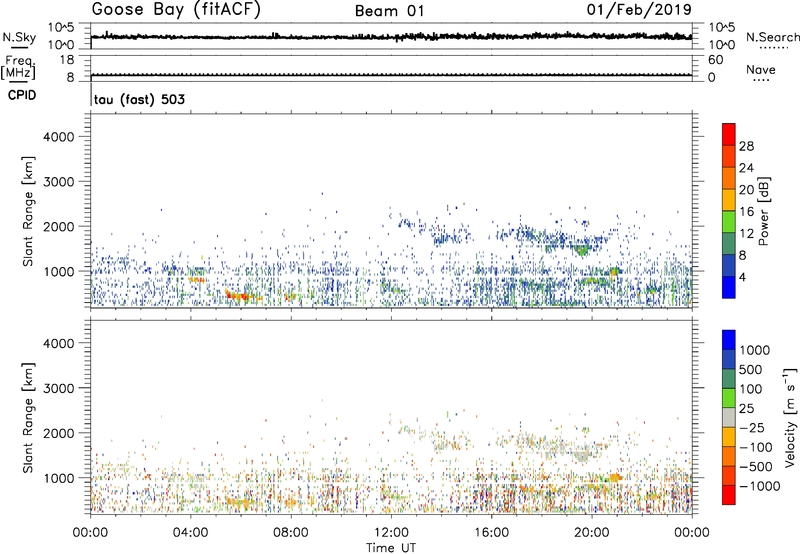Click the '3000' tick of velocity panel

[58, 388]
